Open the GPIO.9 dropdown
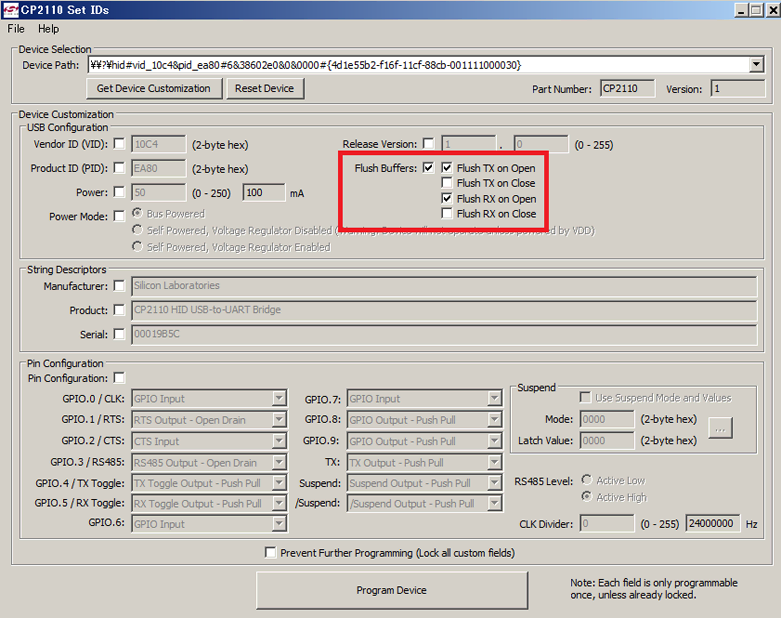The height and width of the screenshot is (618, 781). pyautogui.click(x=494, y=441)
